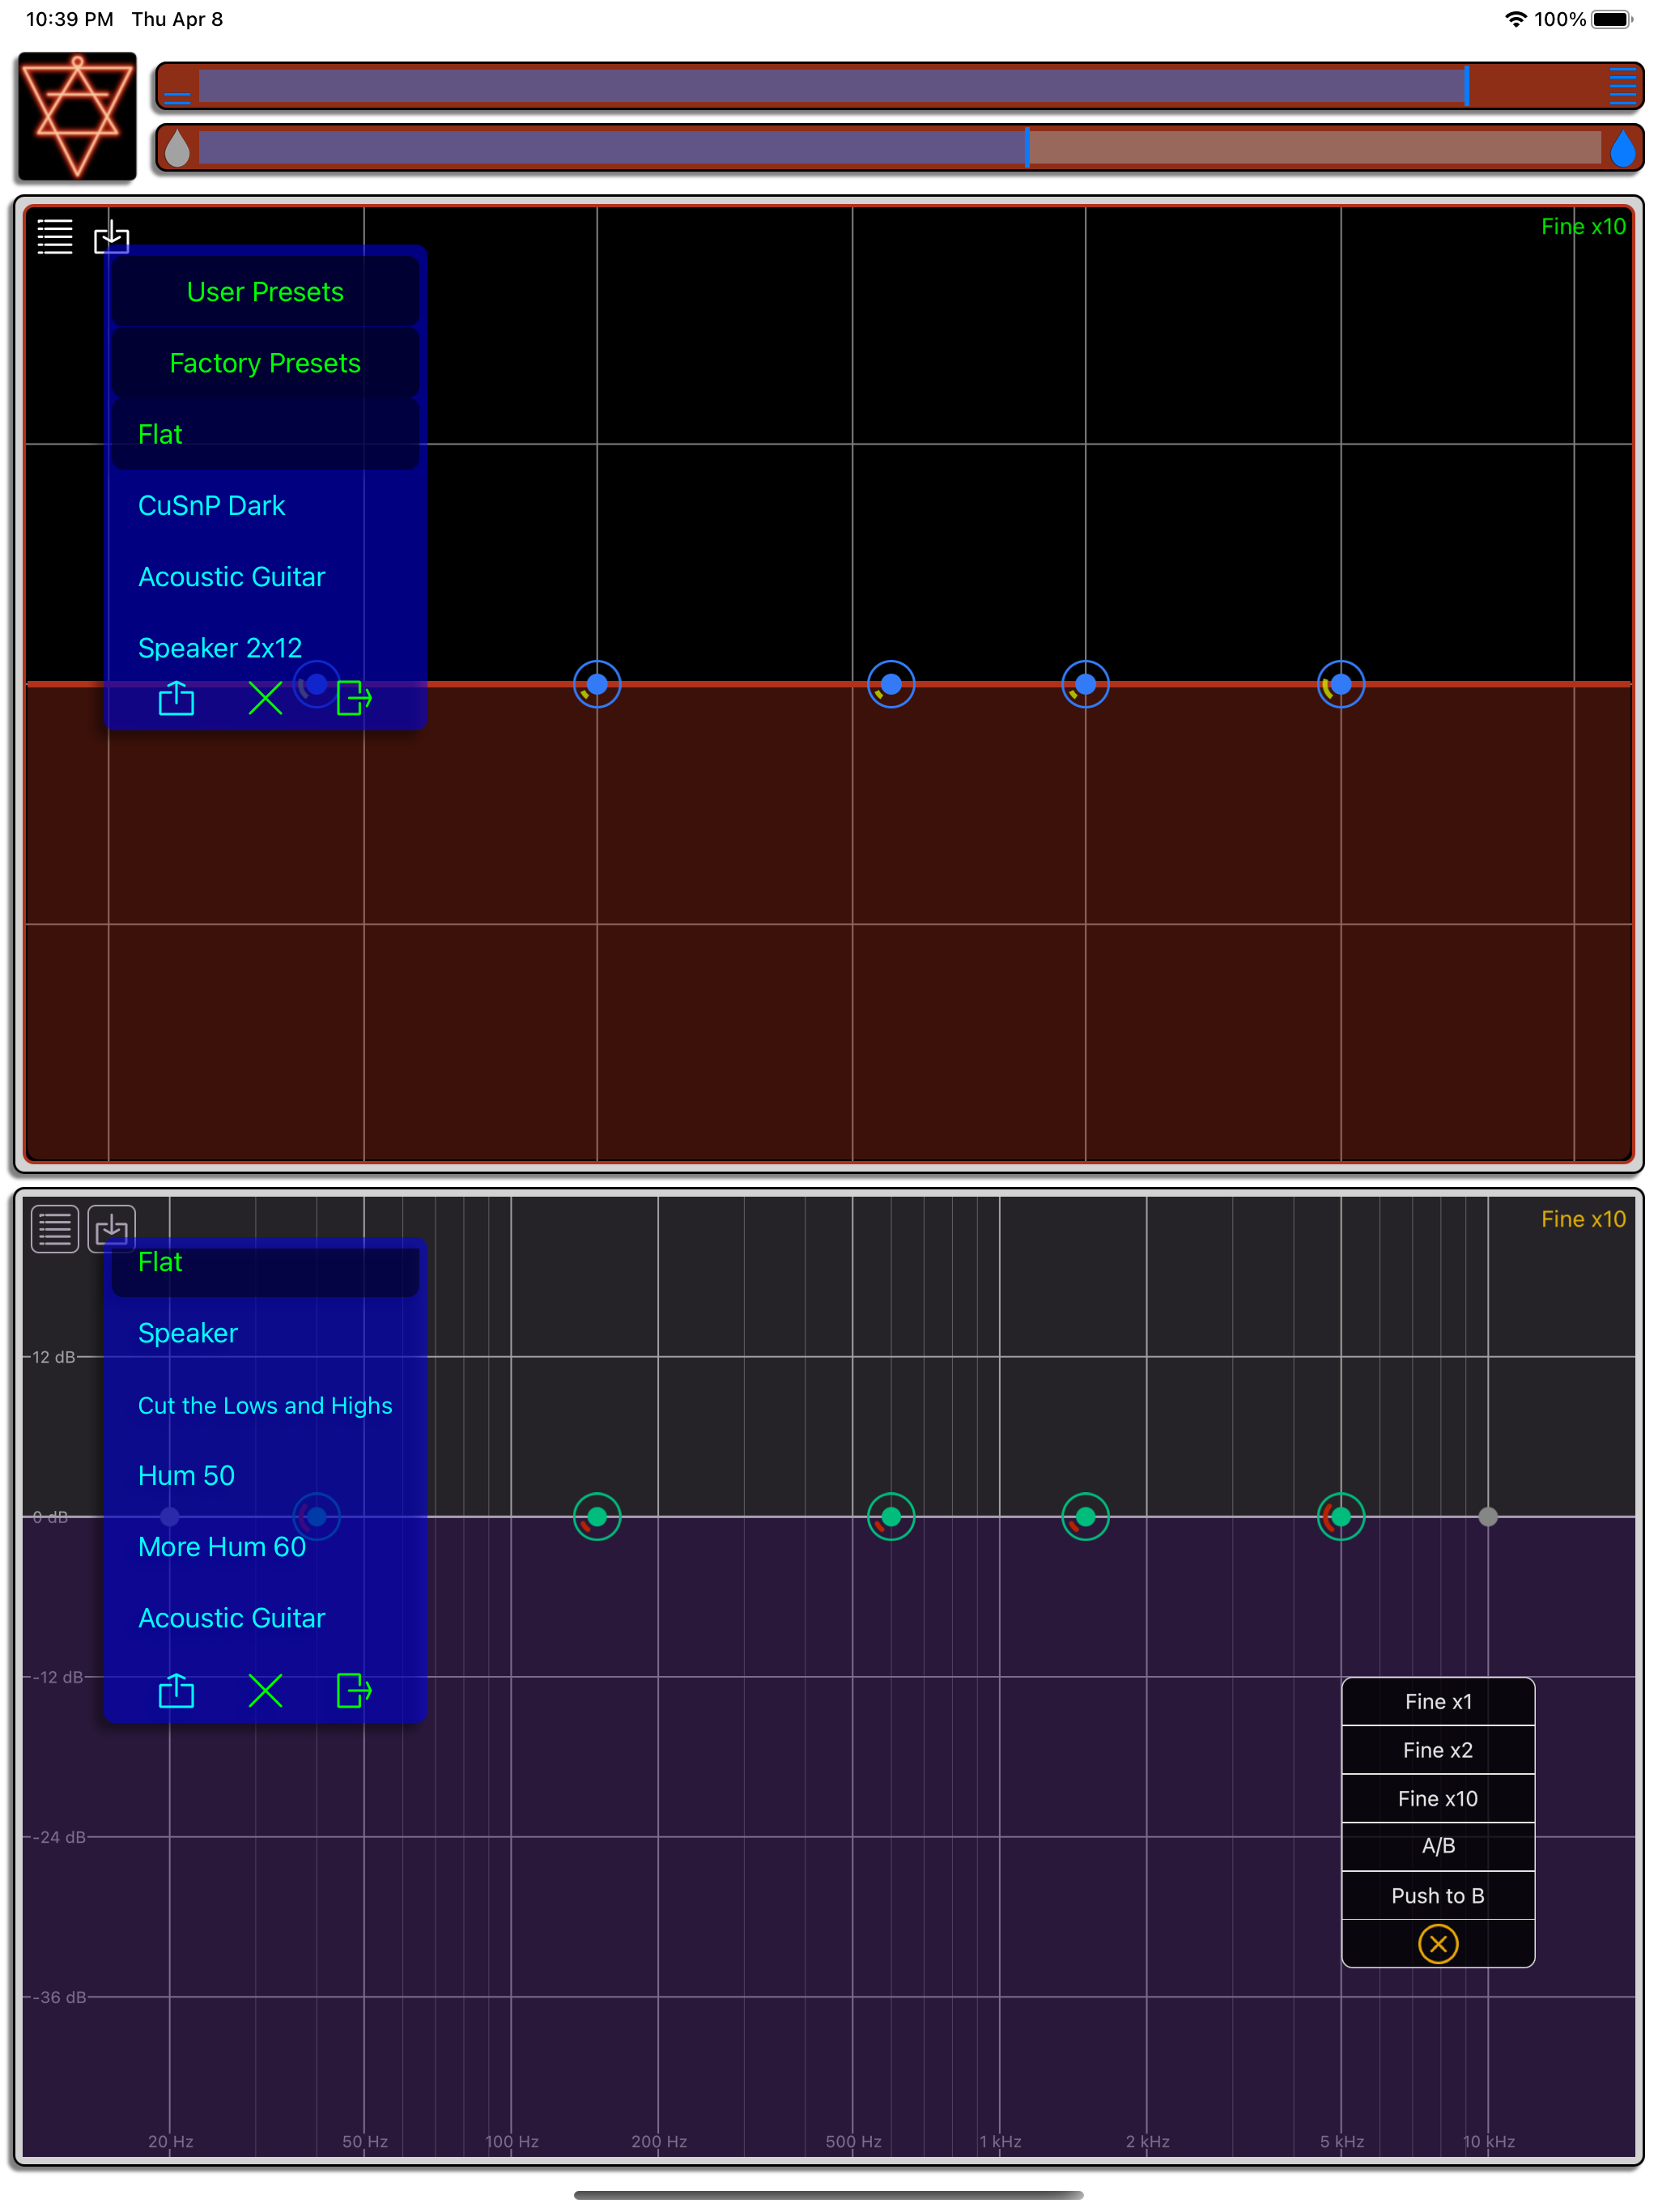Delete preset using the green X icon

pyautogui.click(x=265, y=698)
